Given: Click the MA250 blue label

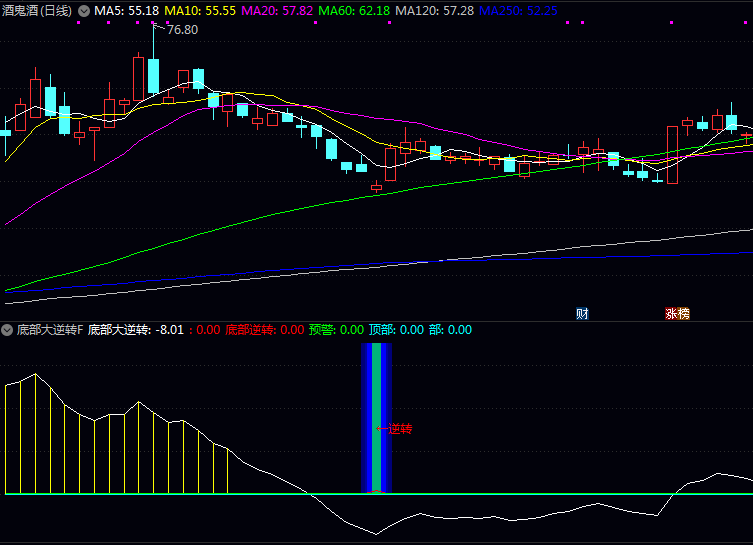Looking at the screenshot, I should (x=518, y=10).
